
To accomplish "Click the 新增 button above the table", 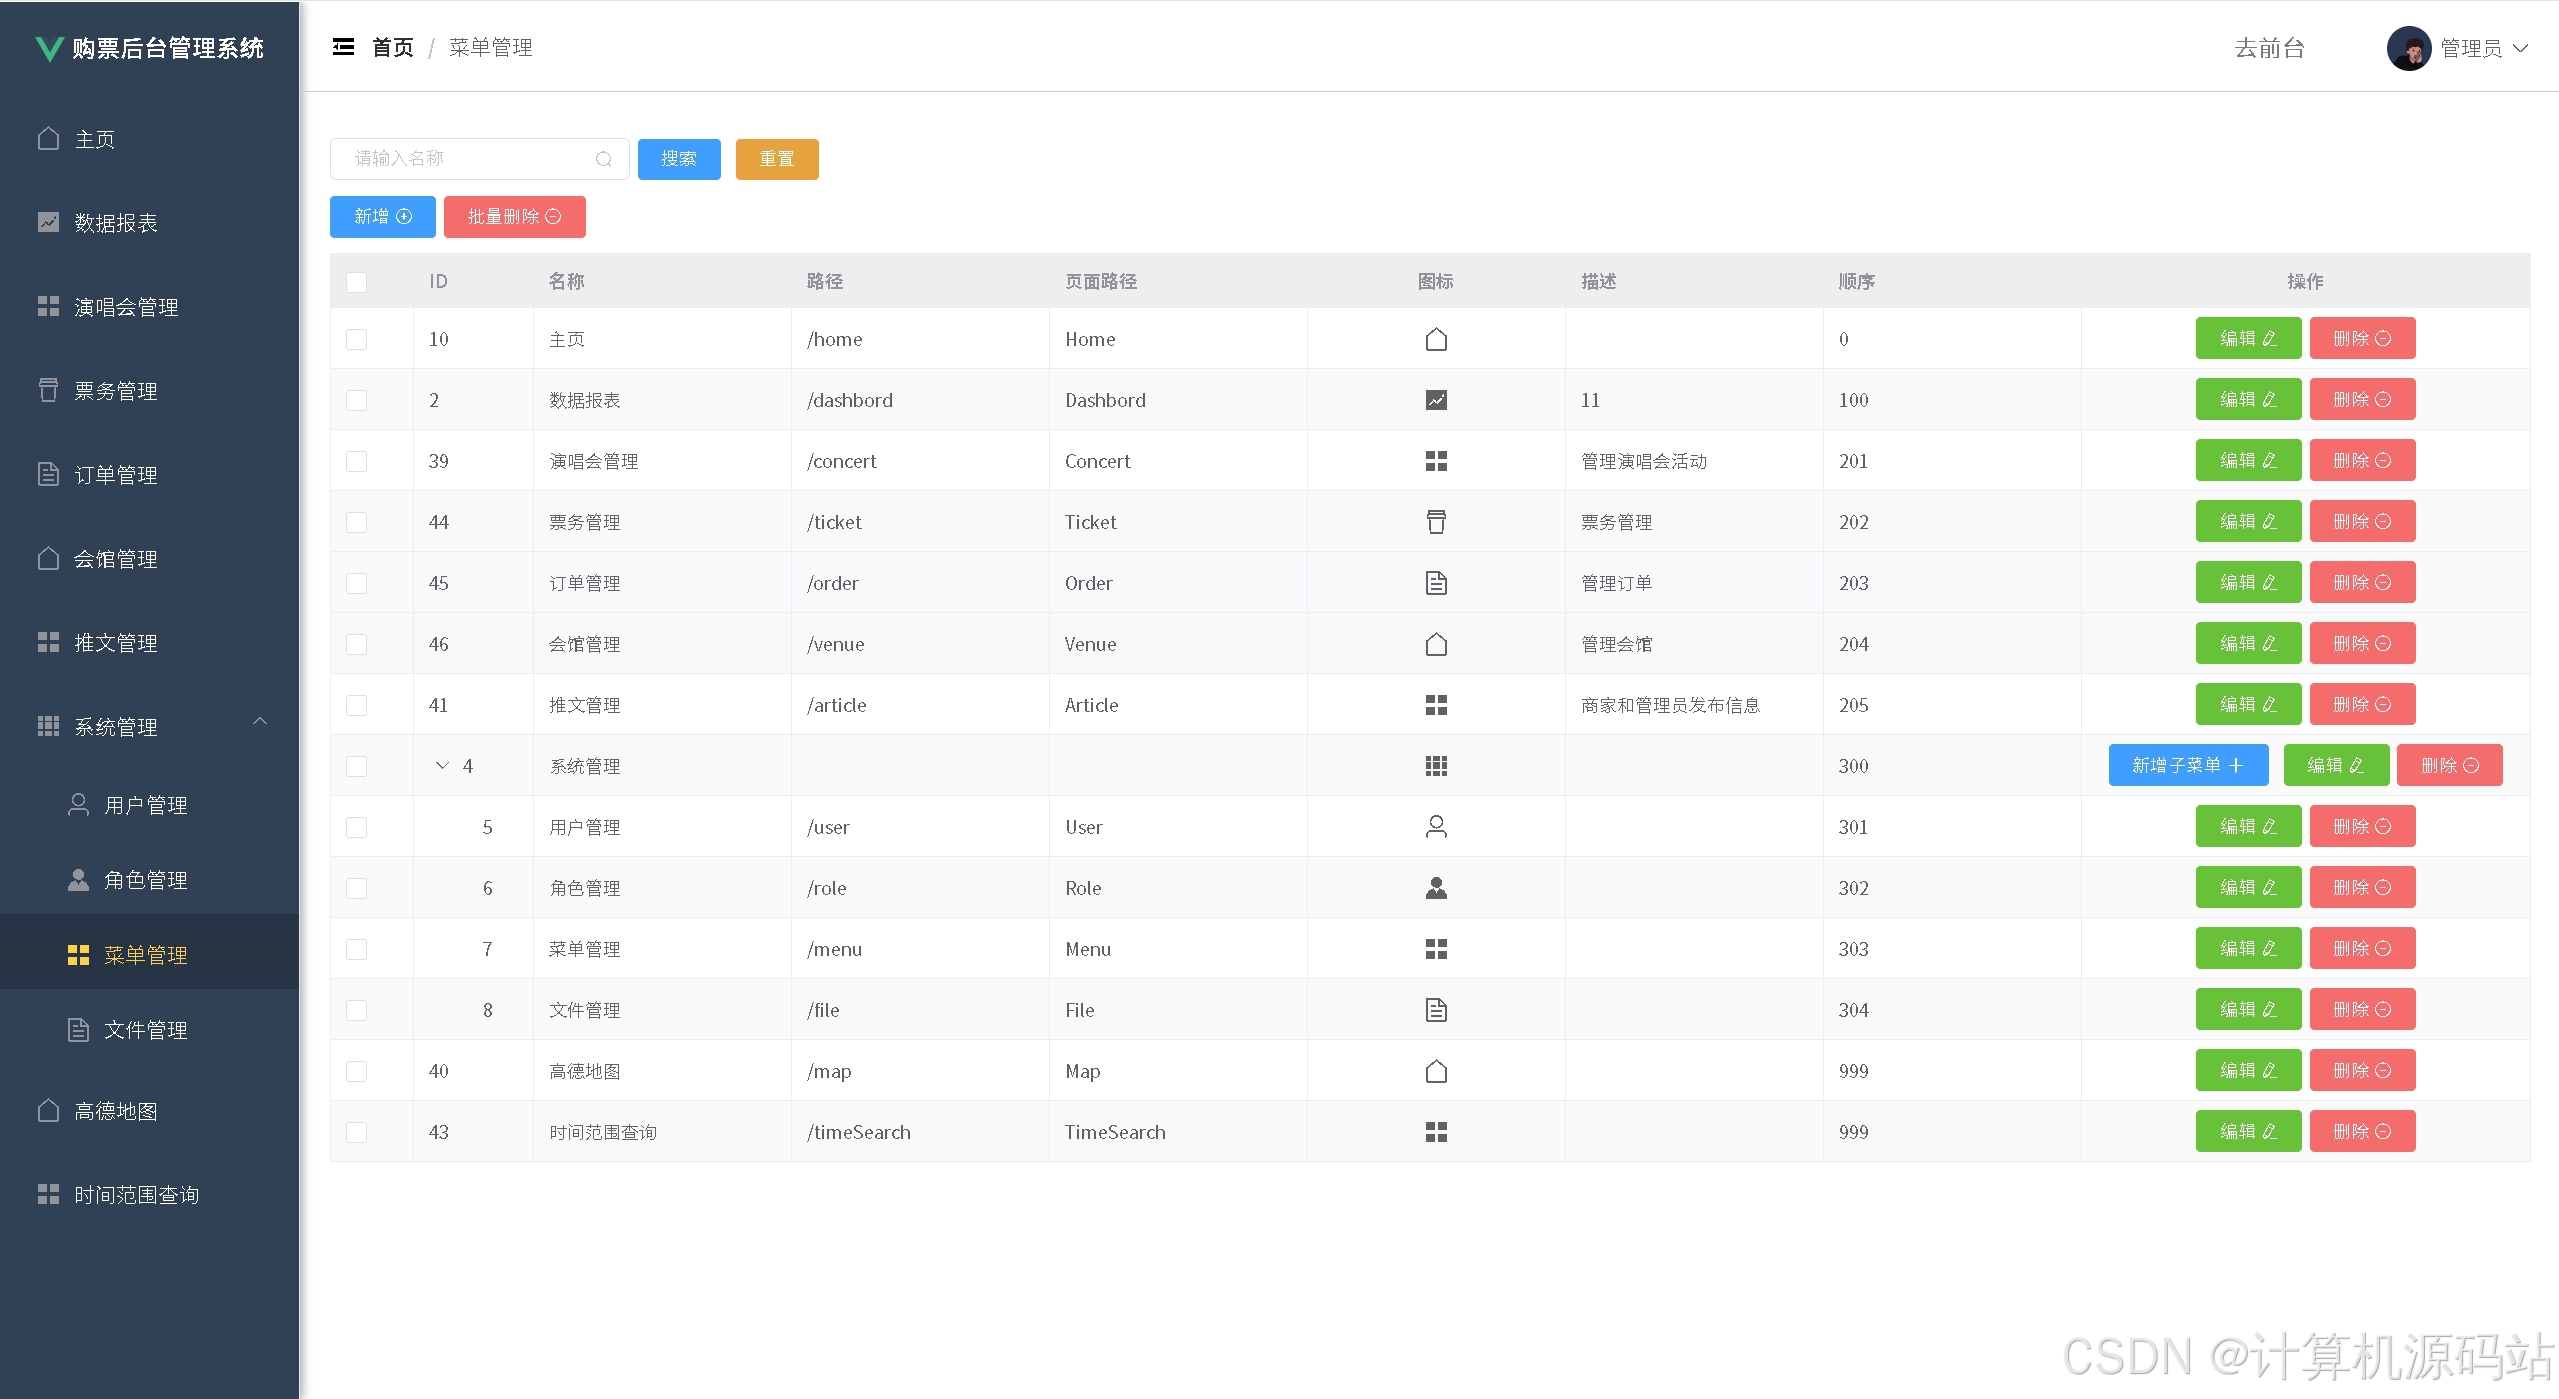I will click(x=383, y=217).
